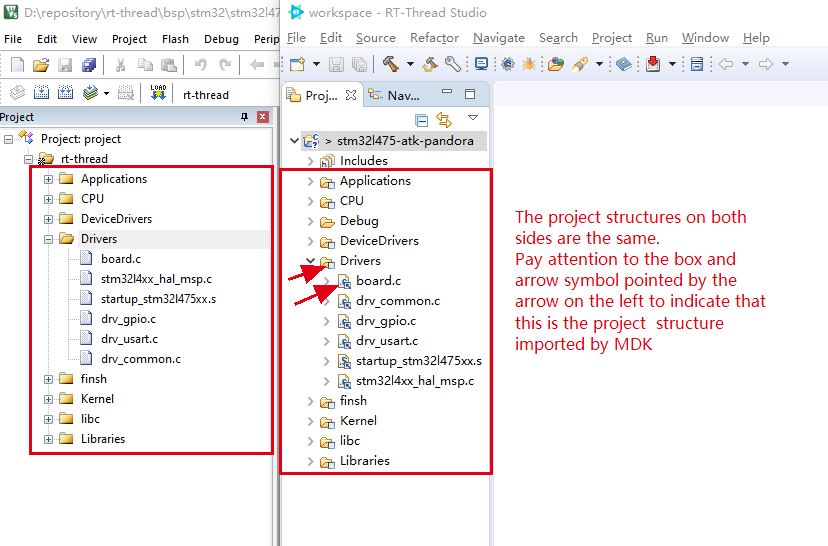
Task: Open Refactor menu in RT-Thread Studio
Action: [434, 38]
